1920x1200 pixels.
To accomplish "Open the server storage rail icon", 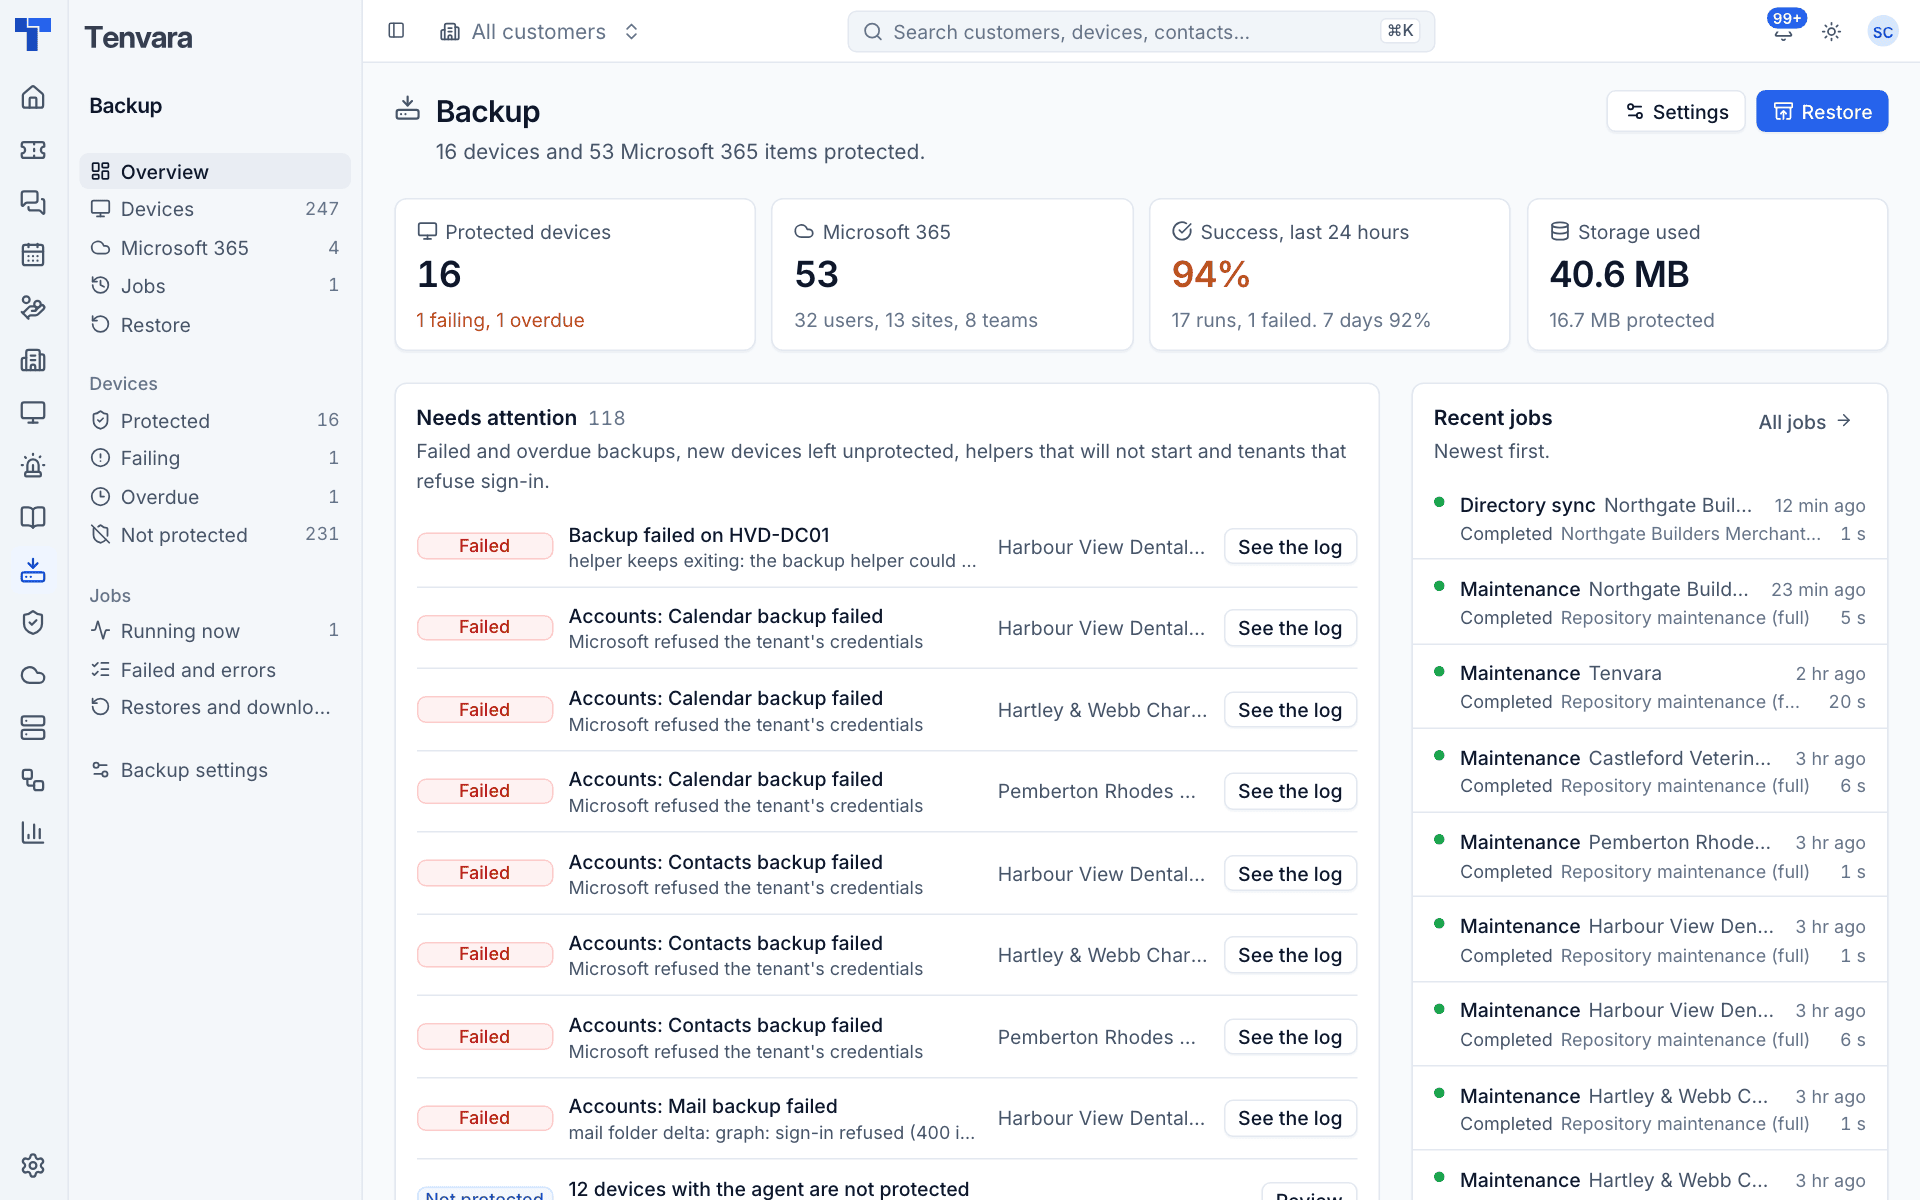I will tap(33, 727).
